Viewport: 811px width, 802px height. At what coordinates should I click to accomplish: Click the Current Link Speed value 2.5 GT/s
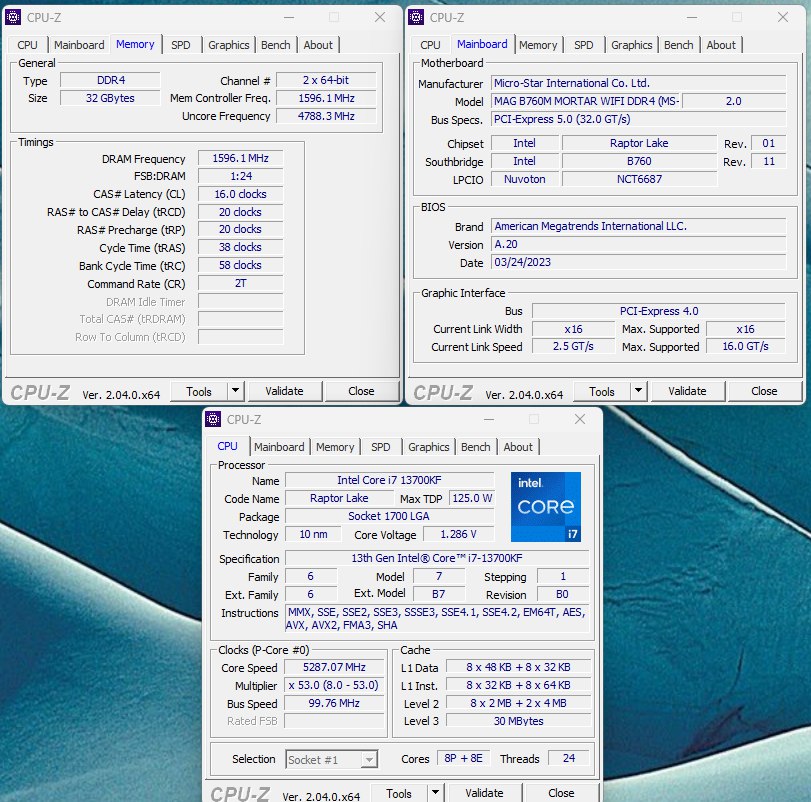[573, 346]
